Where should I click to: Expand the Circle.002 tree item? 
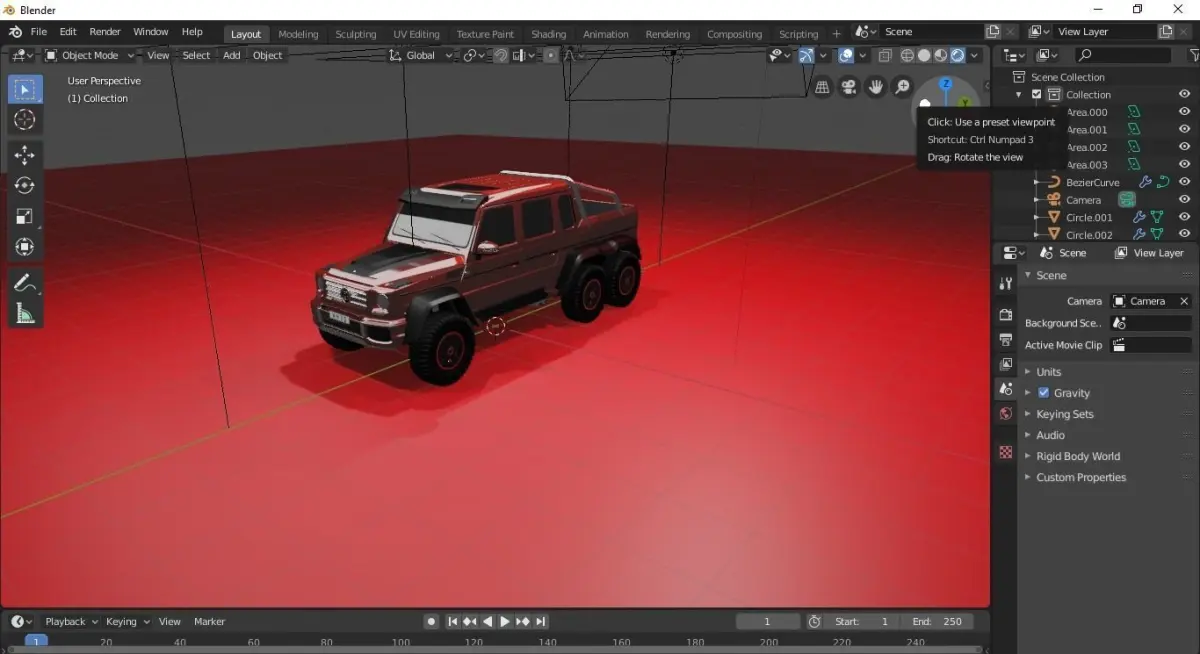click(x=1037, y=235)
